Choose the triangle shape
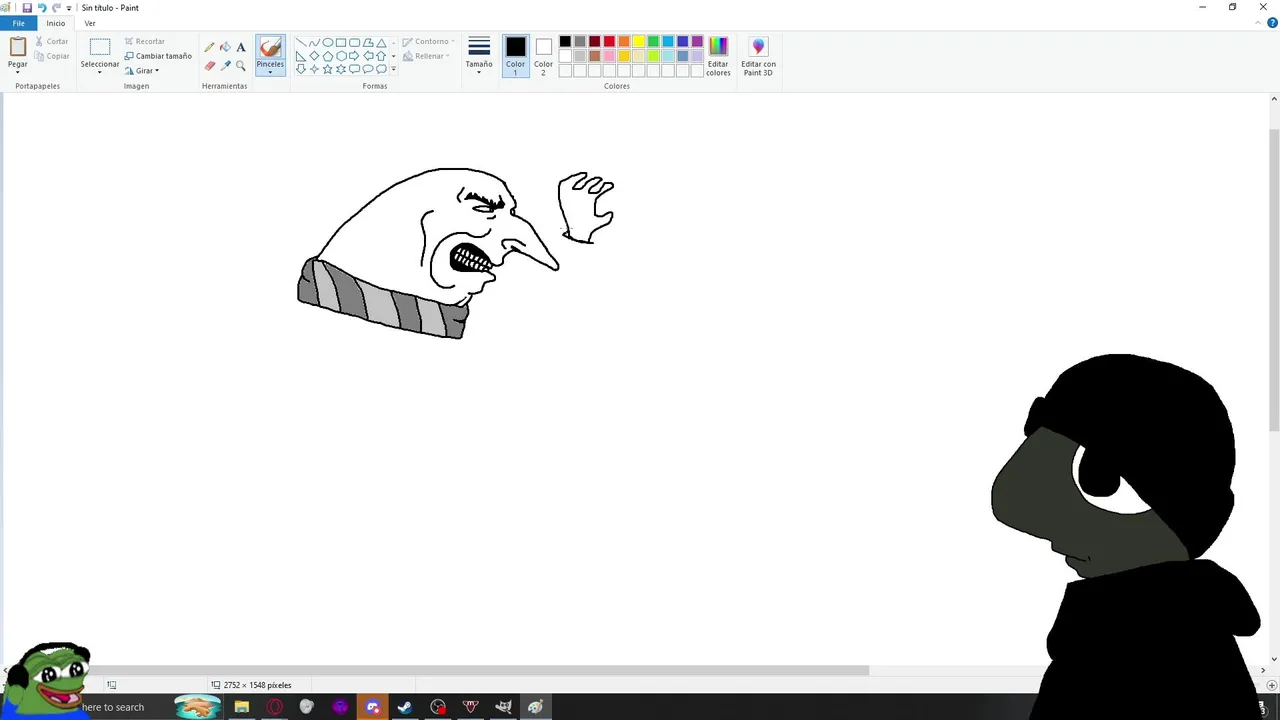Screen dimensions: 1280x720 click(381, 43)
